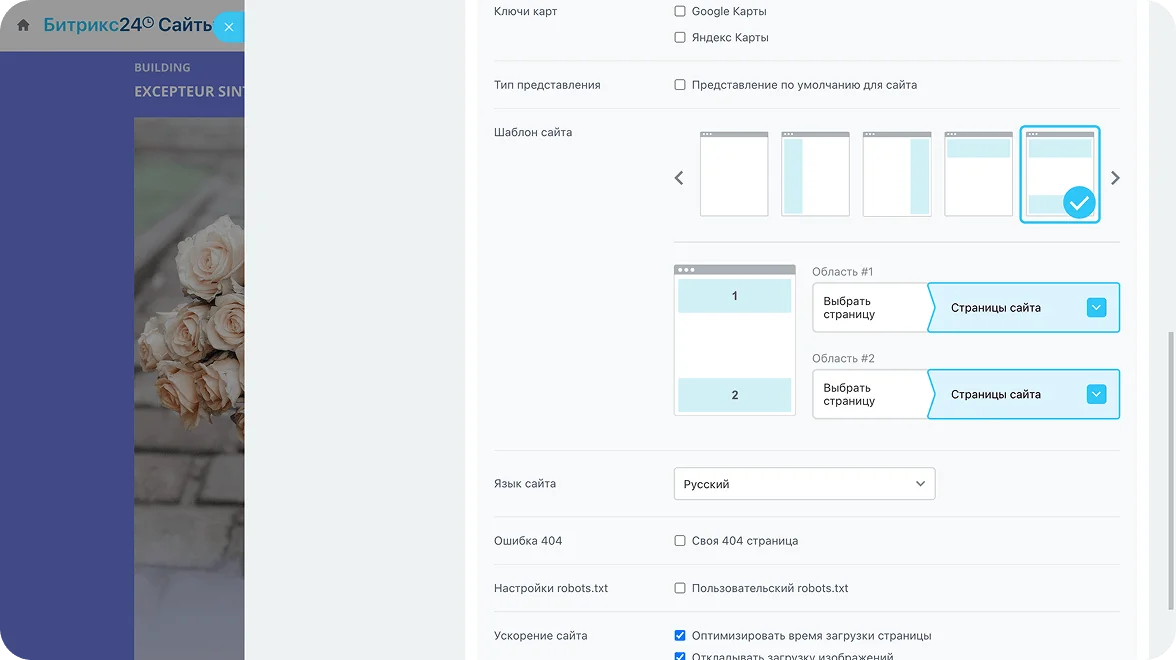Uncheck Оптимизировать время загрузки страницы
Image resolution: width=1176 pixels, height=660 pixels.
[680, 635]
